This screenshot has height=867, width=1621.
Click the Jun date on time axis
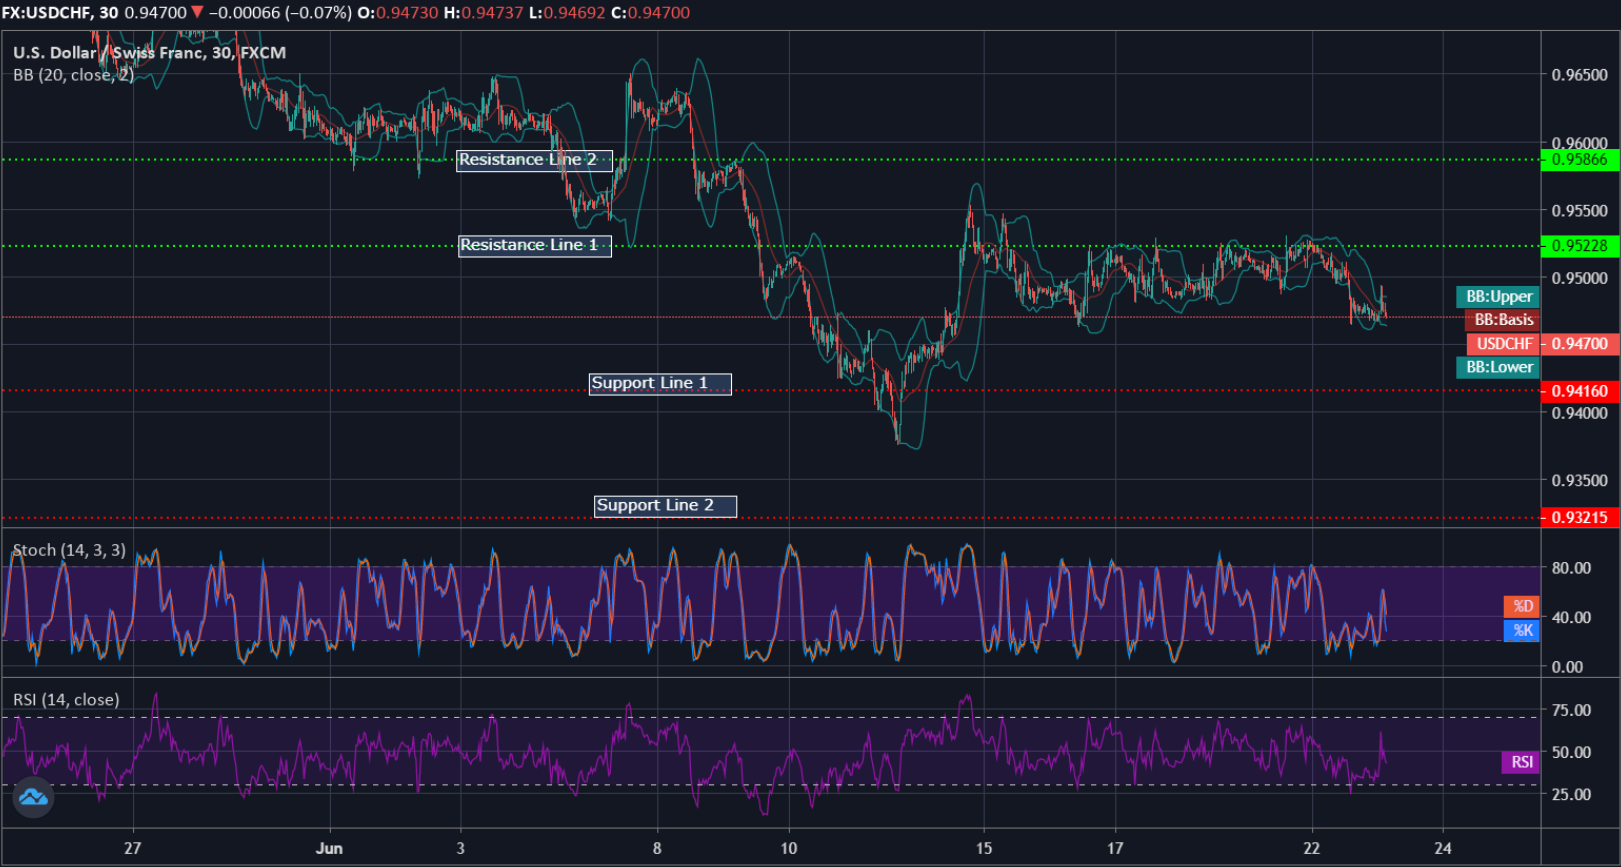point(329,848)
